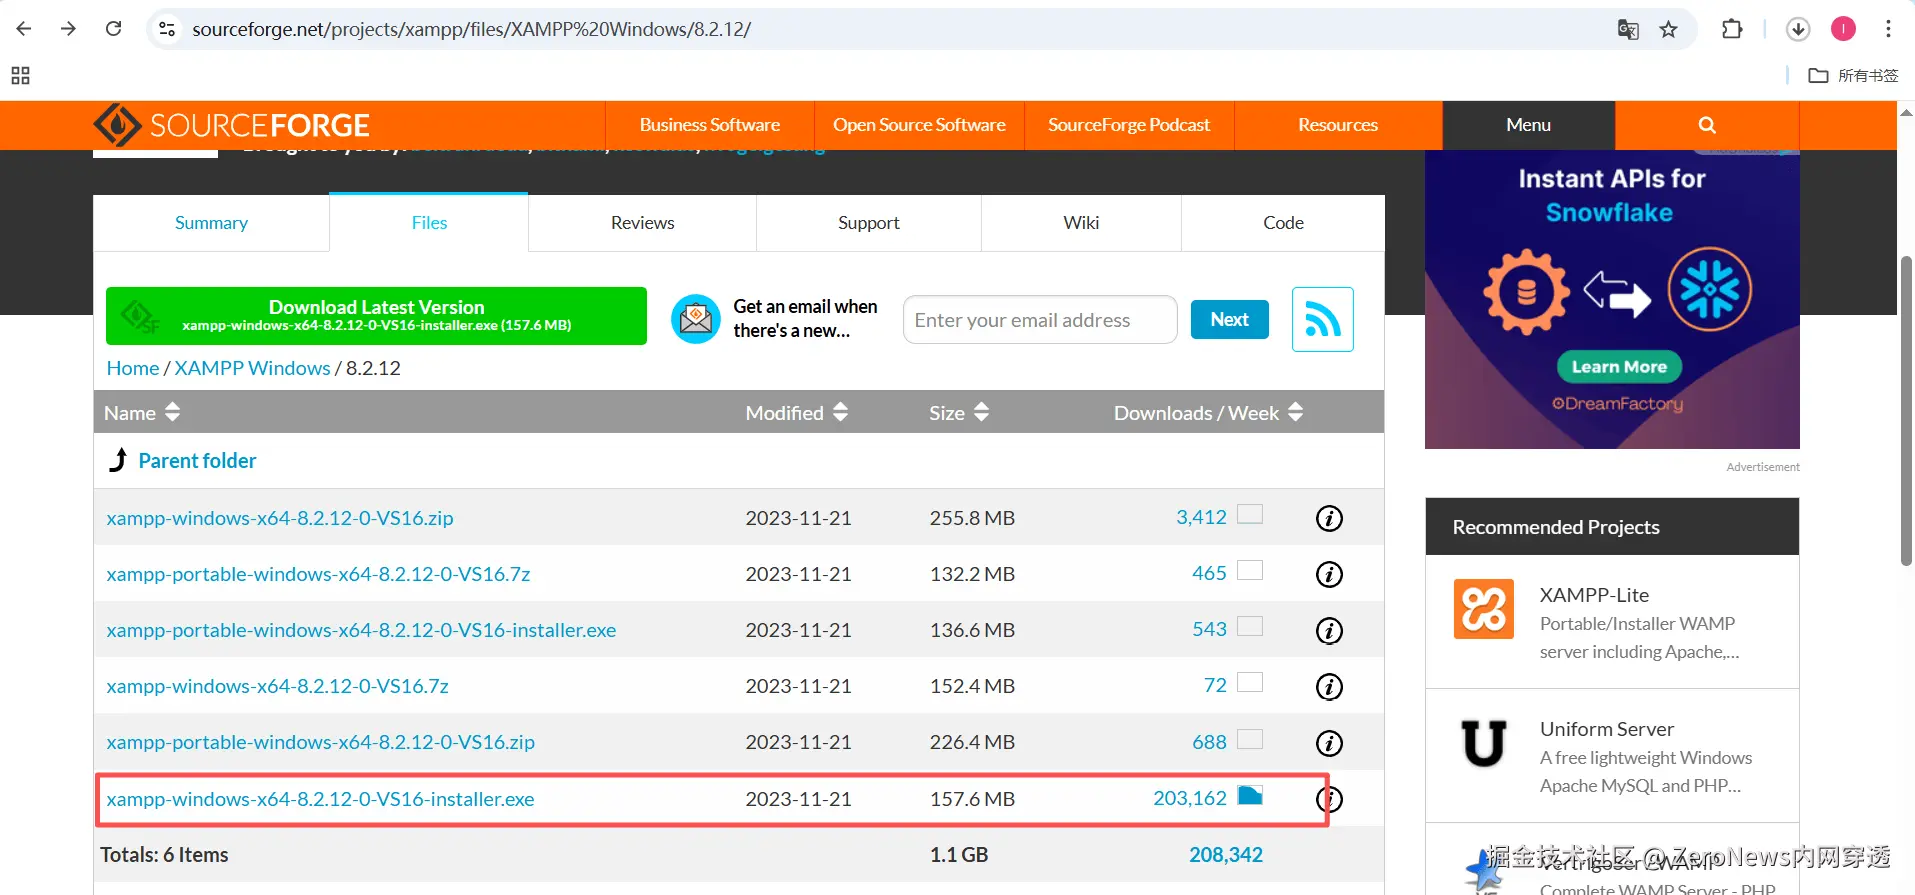Switch to the Support tab
Image resolution: width=1915 pixels, height=895 pixels.
(x=869, y=223)
